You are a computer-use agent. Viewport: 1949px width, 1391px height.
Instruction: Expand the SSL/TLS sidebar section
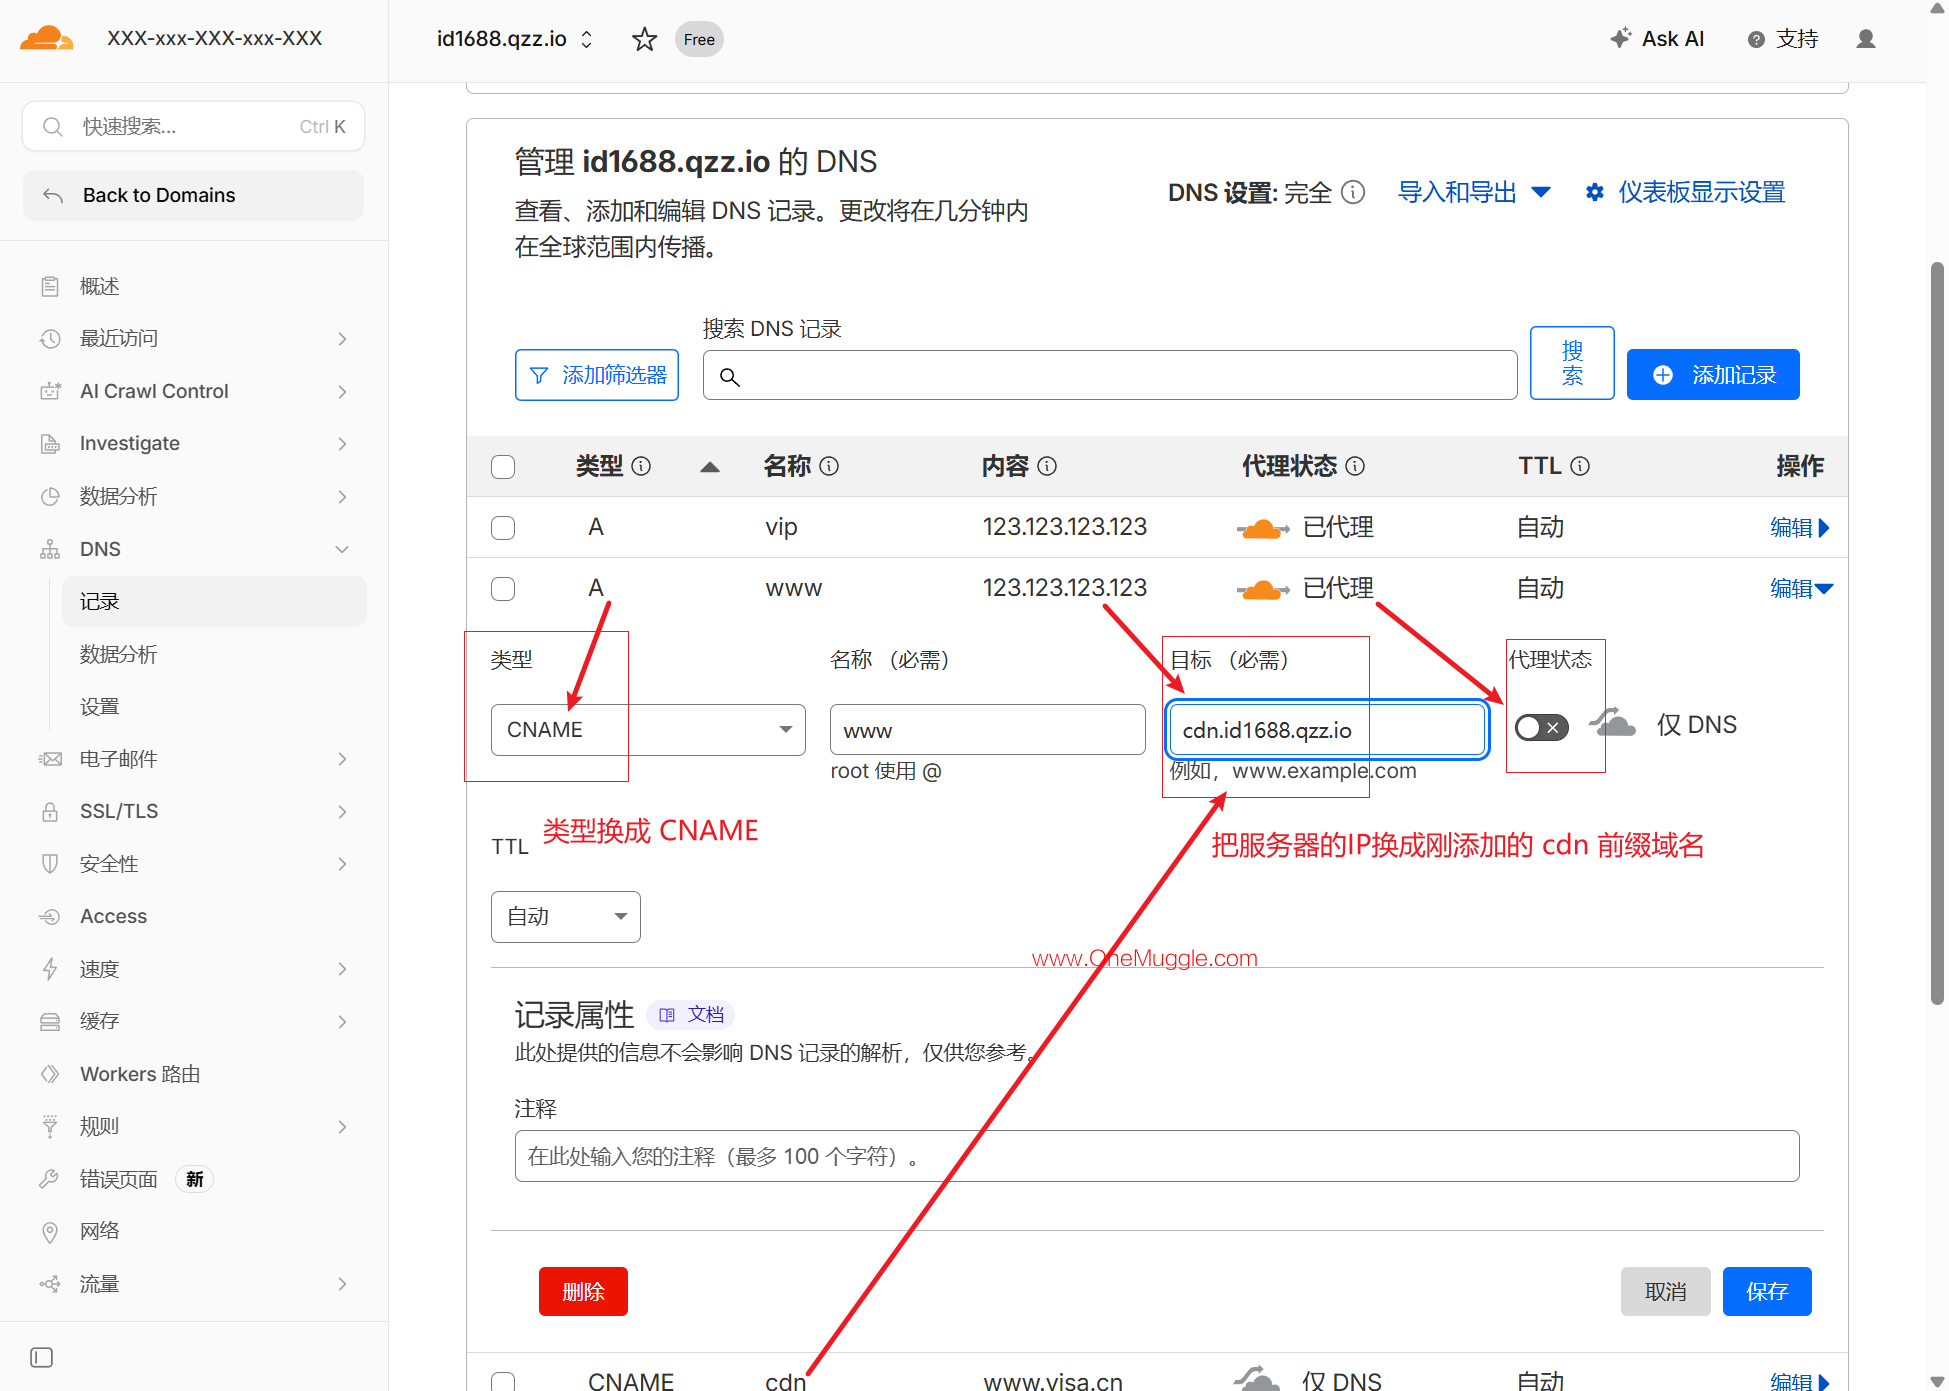(x=342, y=812)
